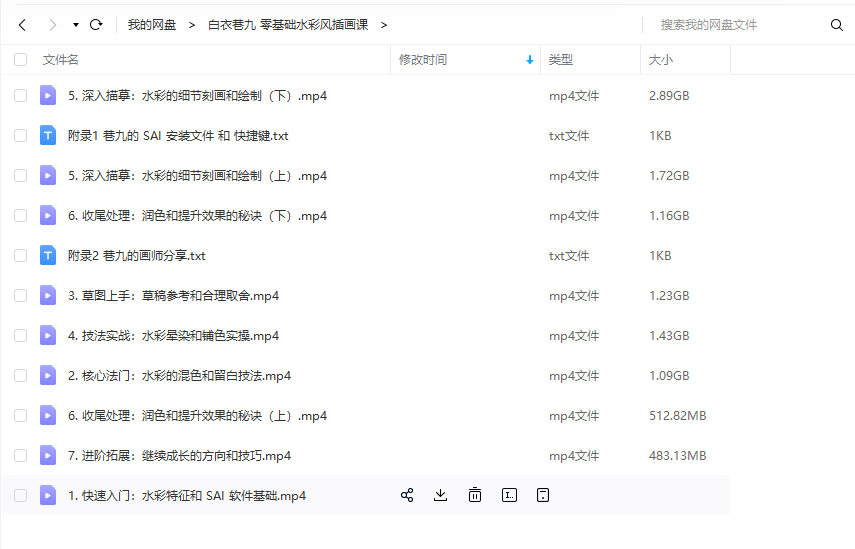
Task: Toggle the select-all checkbox in header
Action: click(x=21, y=60)
